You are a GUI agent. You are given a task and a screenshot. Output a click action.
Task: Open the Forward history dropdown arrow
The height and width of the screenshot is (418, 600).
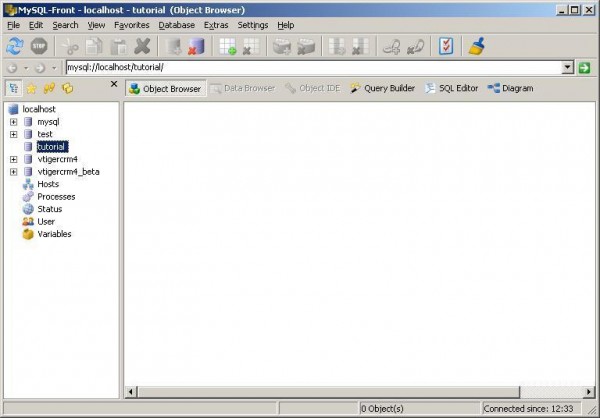tap(54, 68)
